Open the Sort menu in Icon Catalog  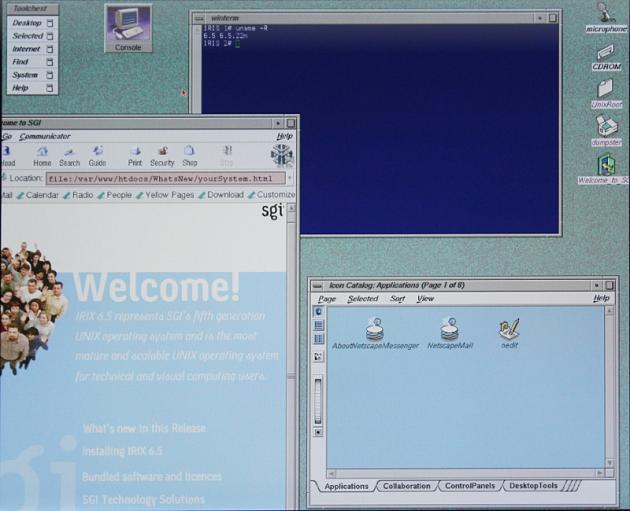point(397,299)
